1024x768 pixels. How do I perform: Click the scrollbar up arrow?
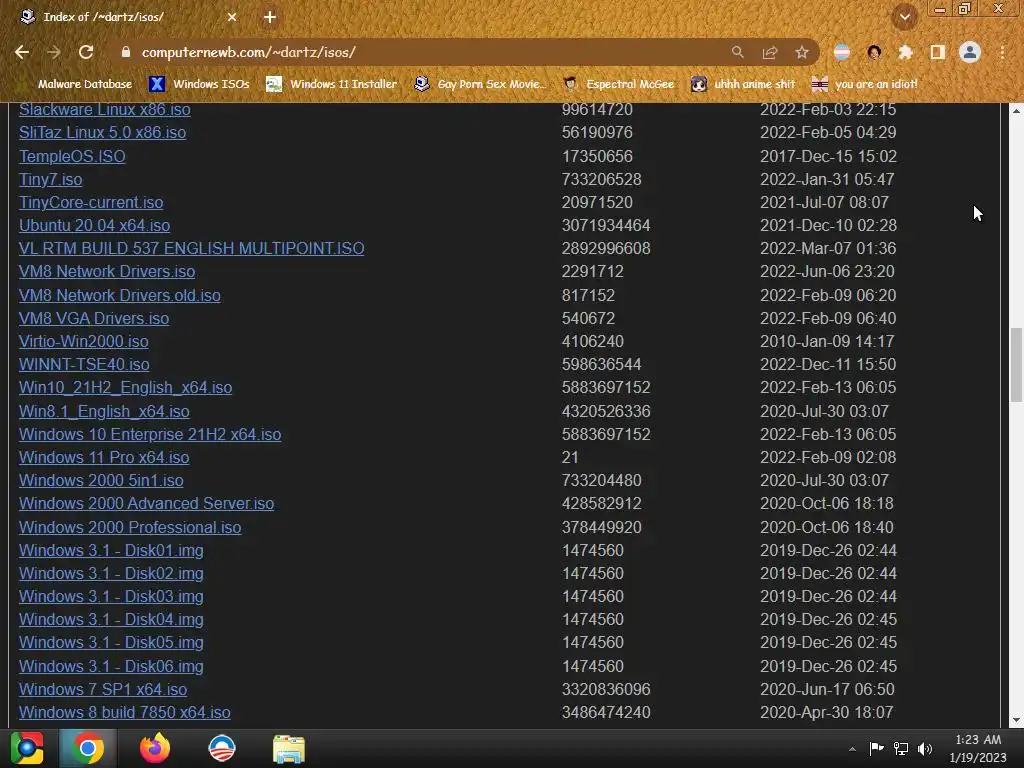tap(1016, 111)
